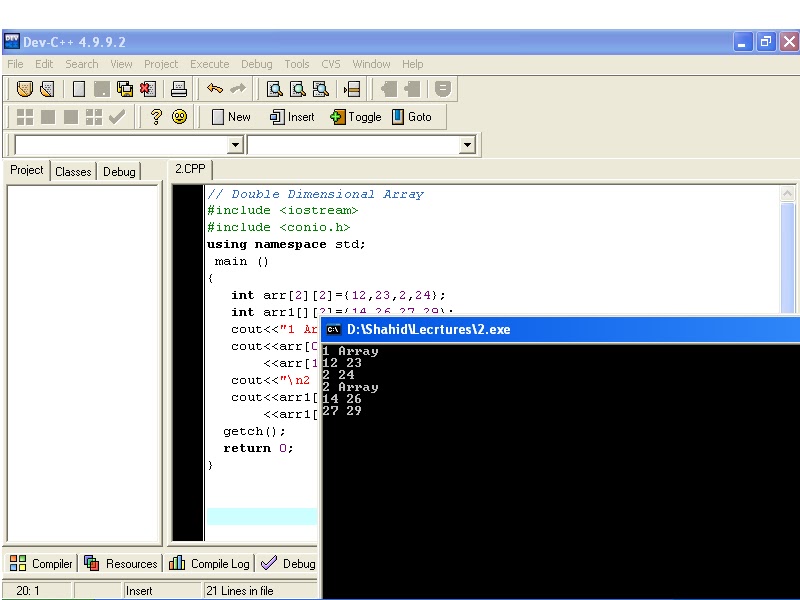Toggle a bookmark with the Toggle button
800x600 pixels.
[355, 117]
